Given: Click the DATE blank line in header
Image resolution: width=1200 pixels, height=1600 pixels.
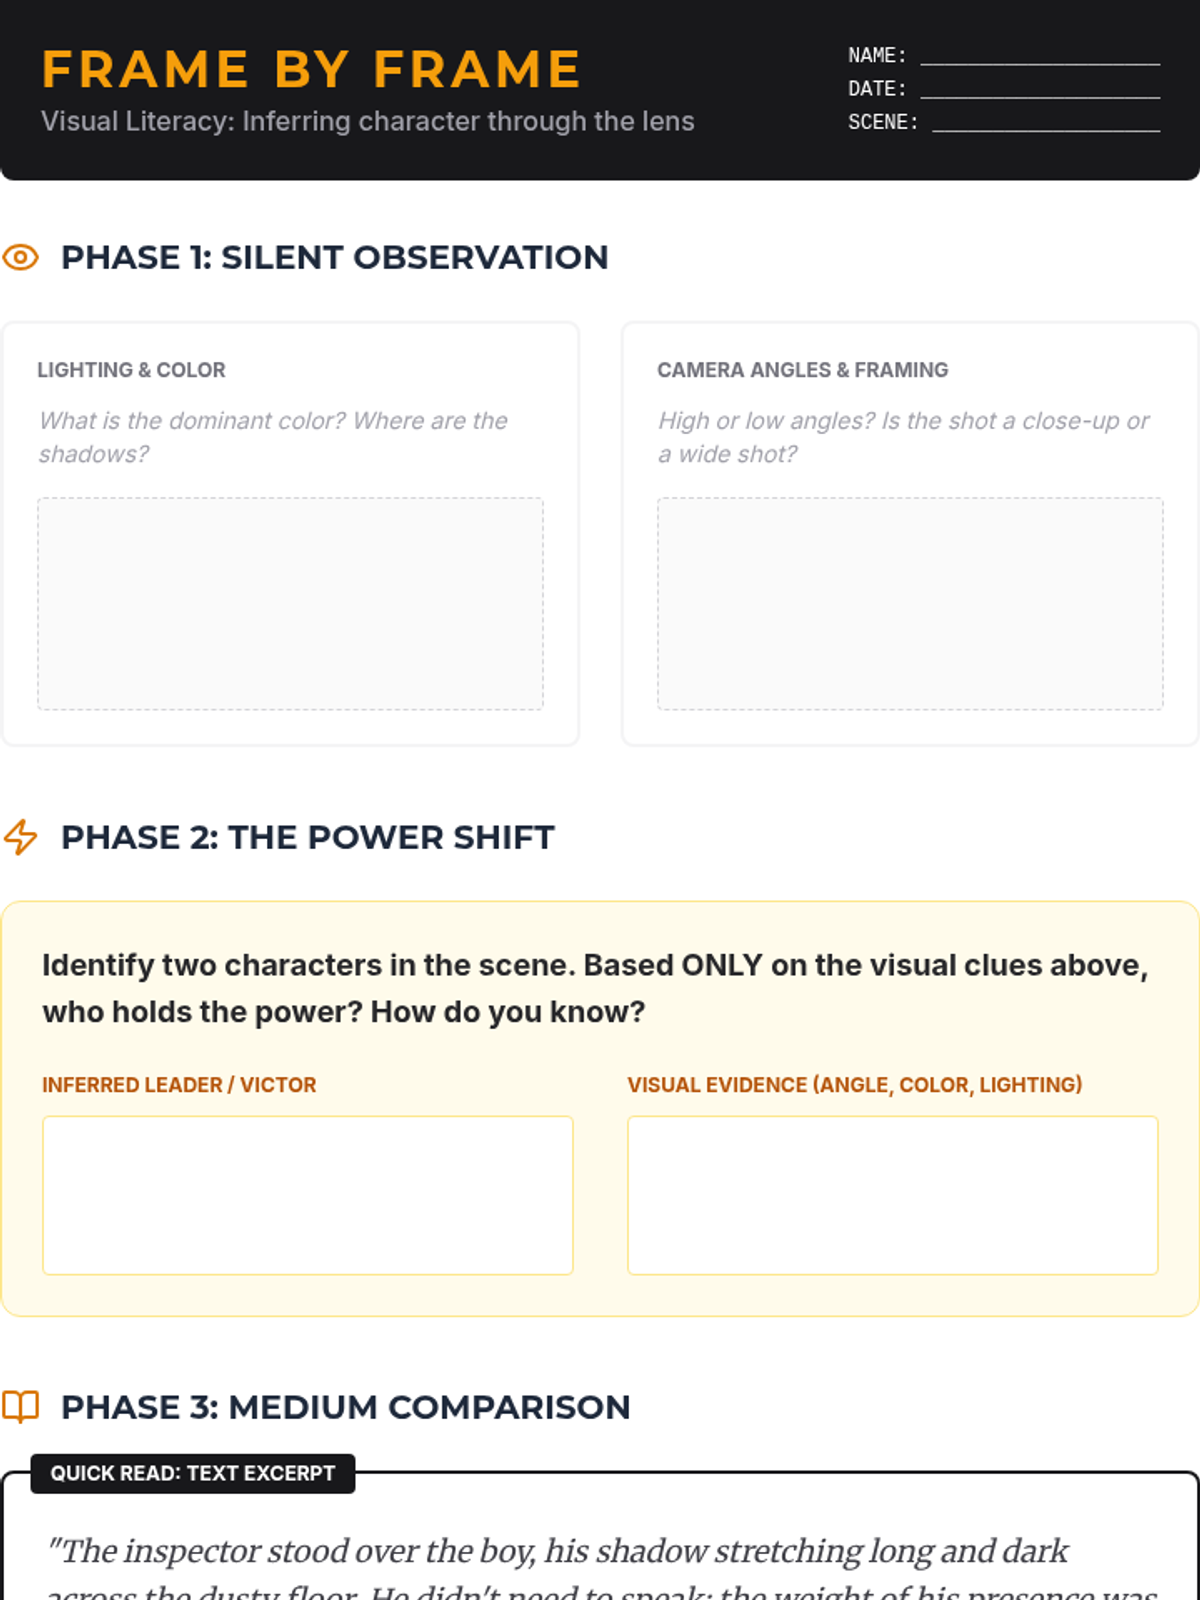Looking at the screenshot, I should click(x=1040, y=90).
